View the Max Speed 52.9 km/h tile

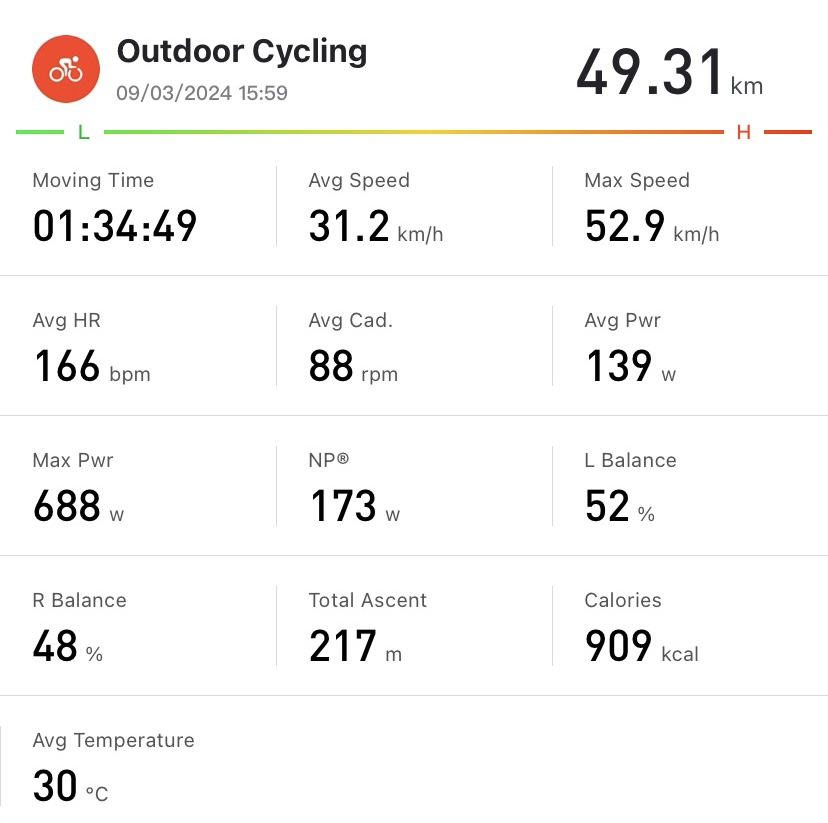(x=690, y=206)
